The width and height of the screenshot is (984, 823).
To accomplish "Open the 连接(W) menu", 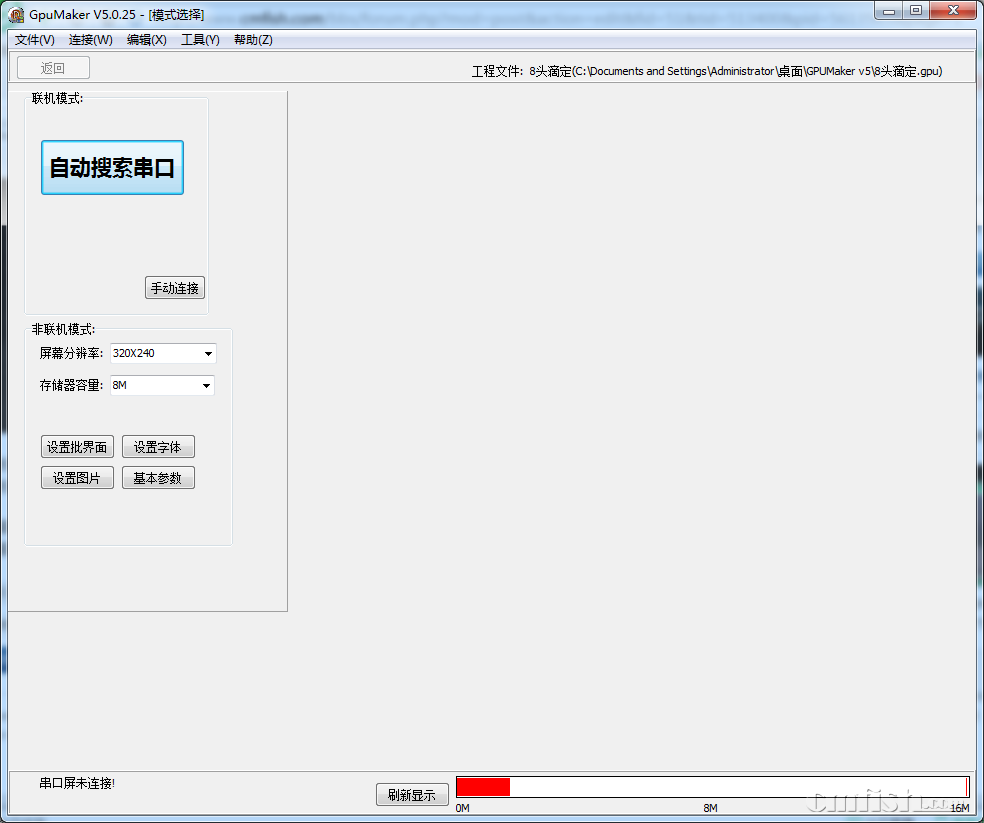I will (x=90, y=40).
